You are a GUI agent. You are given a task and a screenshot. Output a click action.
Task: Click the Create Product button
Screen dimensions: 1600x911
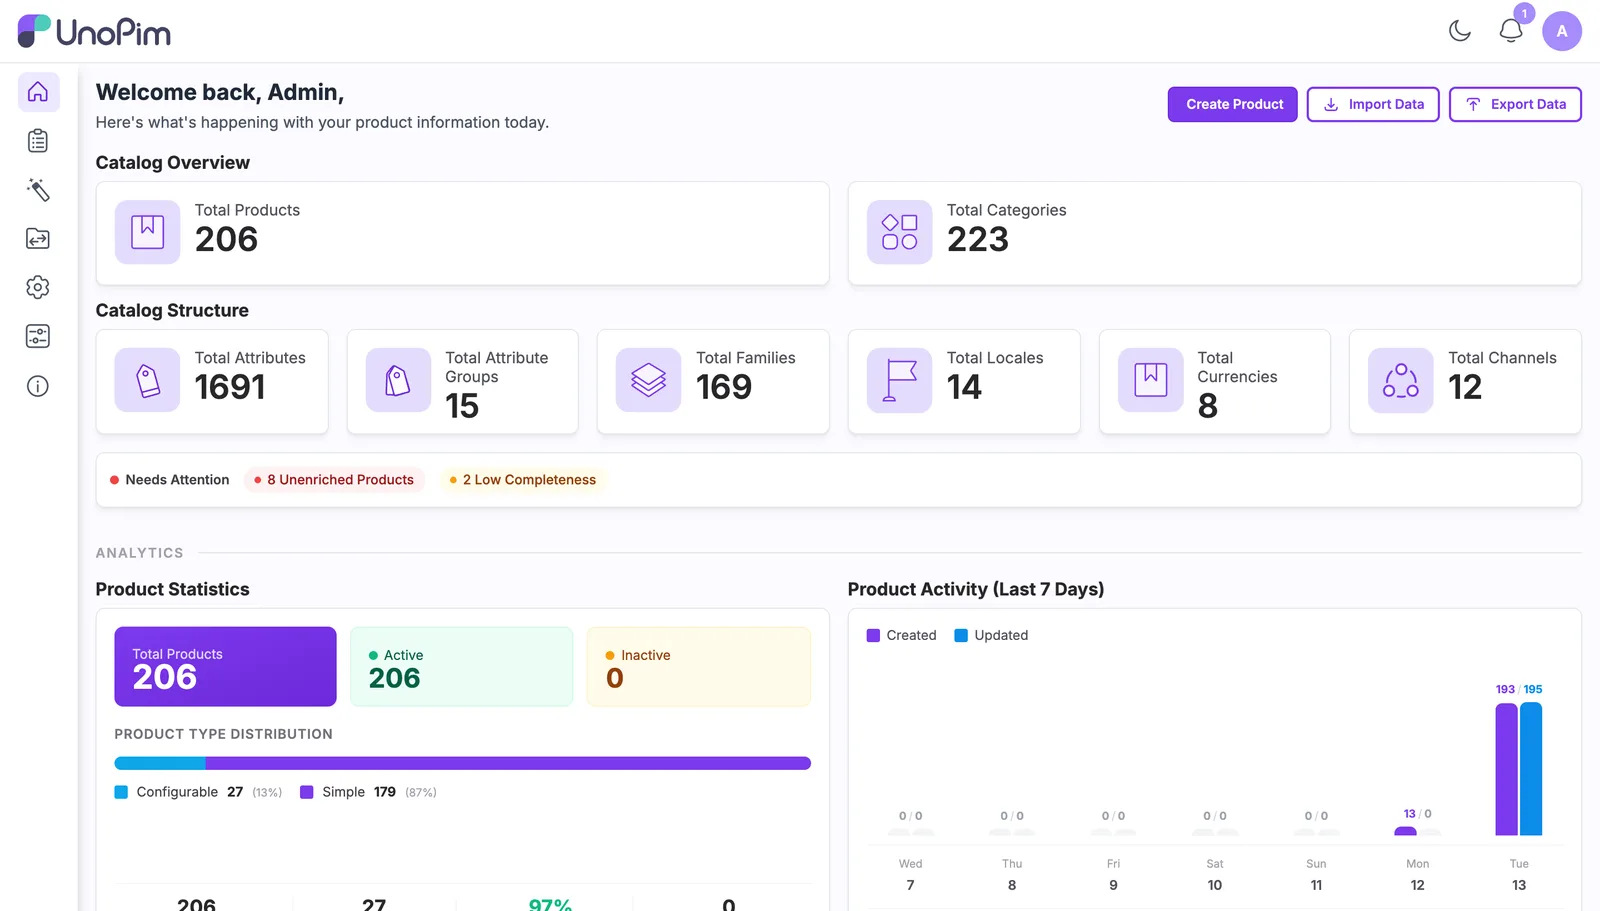click(x=1233, y=104)
